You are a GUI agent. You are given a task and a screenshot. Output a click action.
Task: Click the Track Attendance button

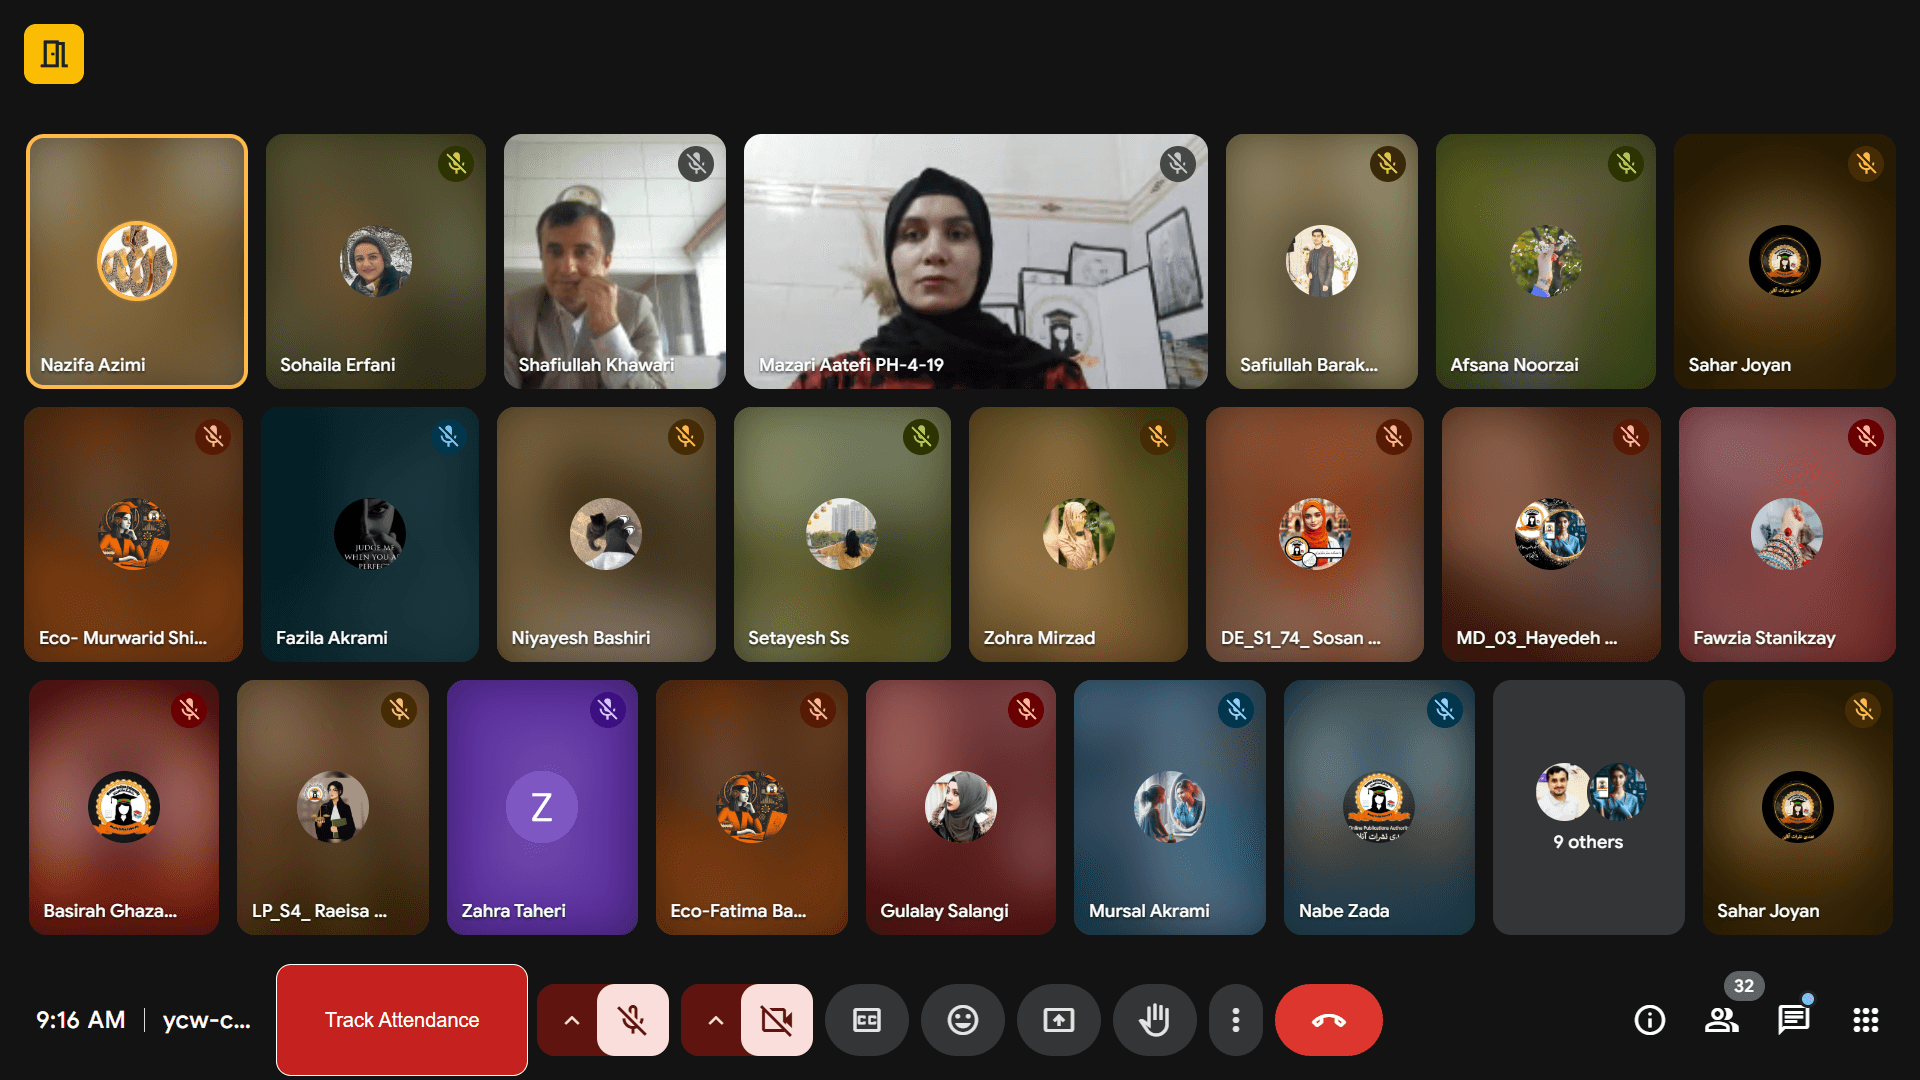pos(402,1020)
